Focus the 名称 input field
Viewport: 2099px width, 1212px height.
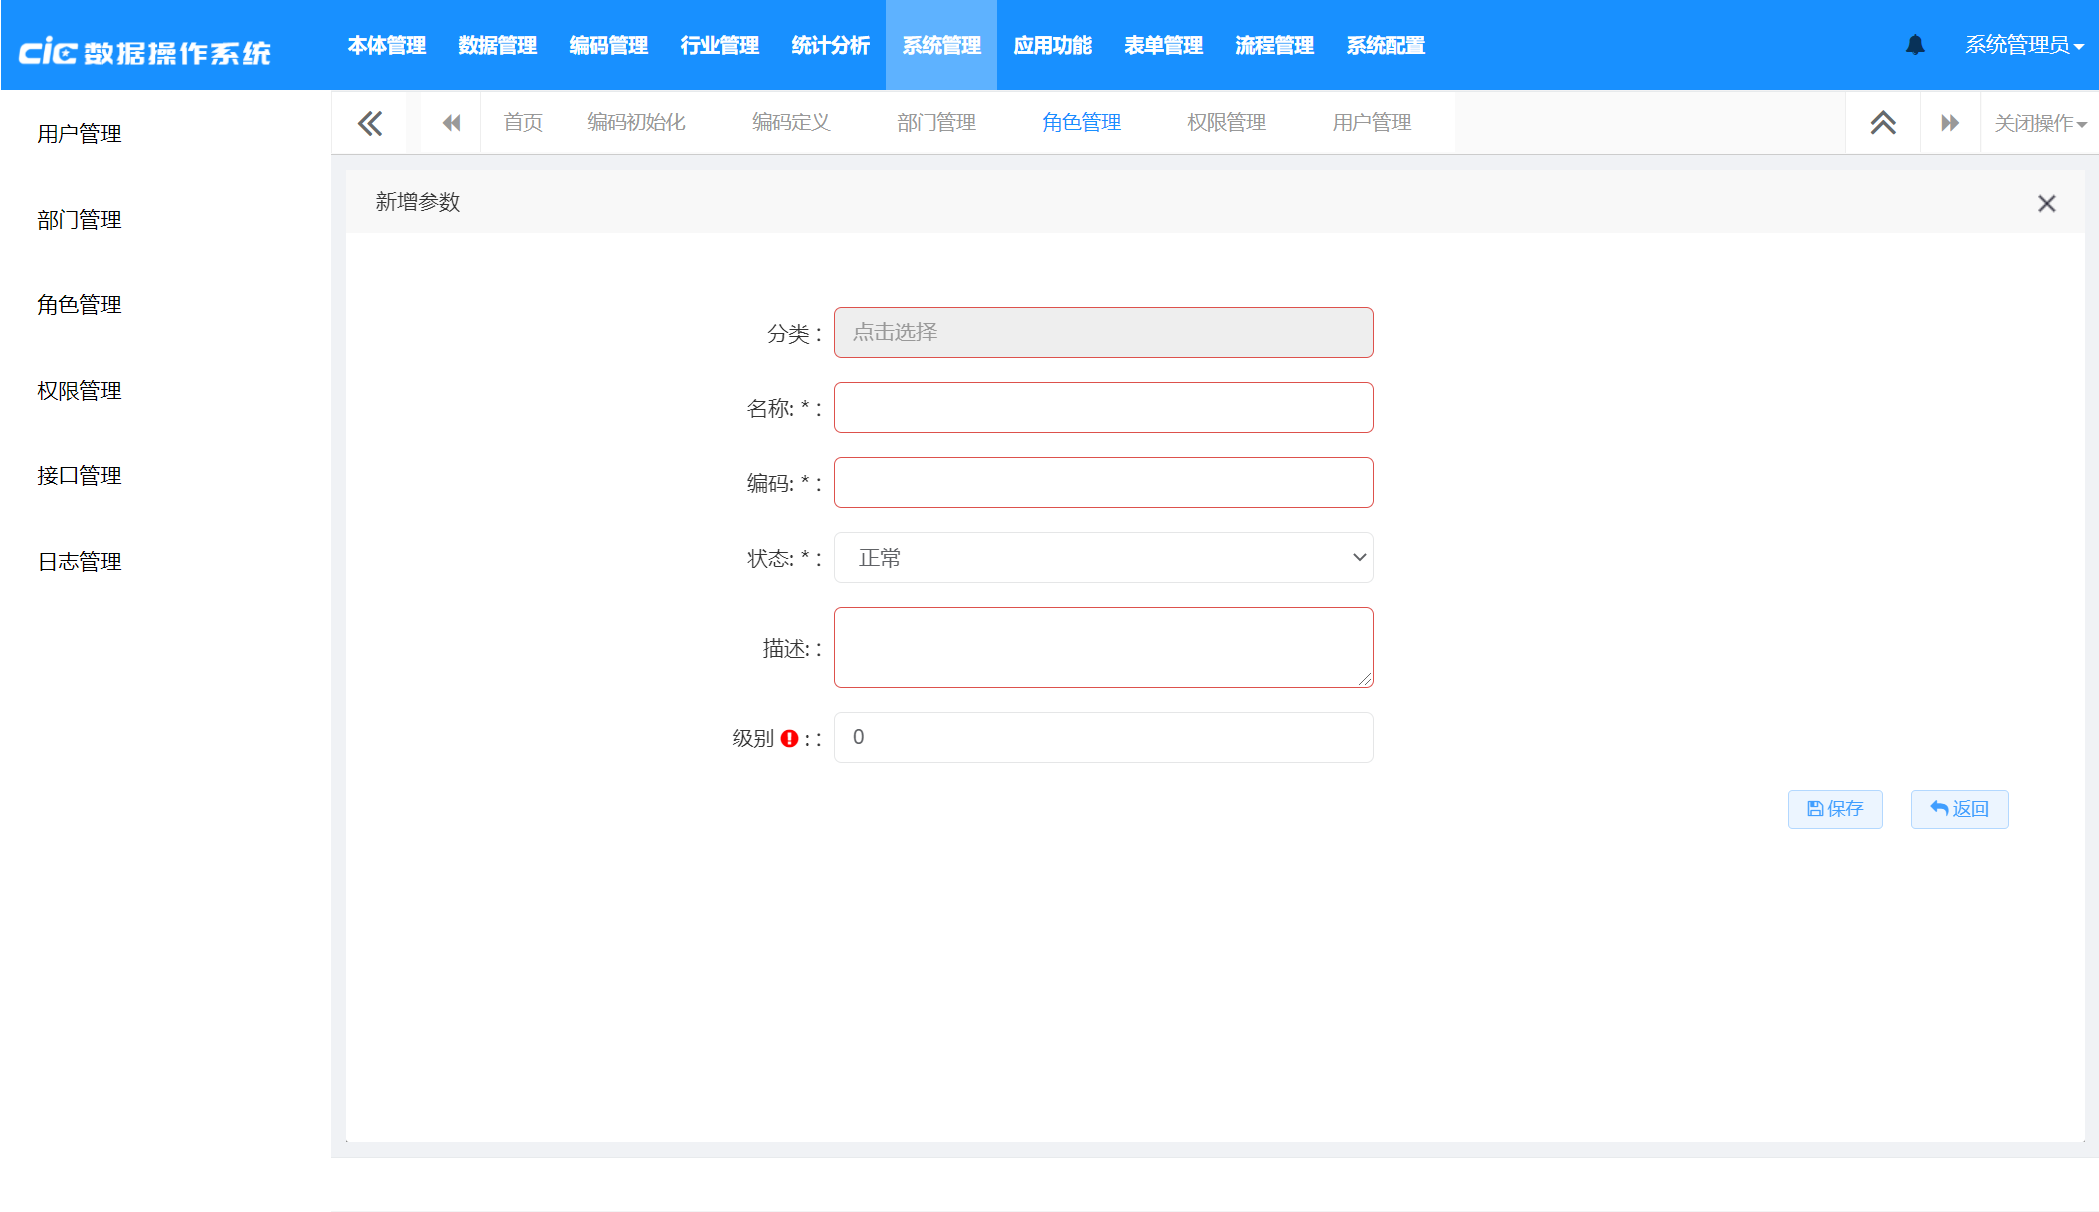pyautogui.click(x=1103, y=408)
